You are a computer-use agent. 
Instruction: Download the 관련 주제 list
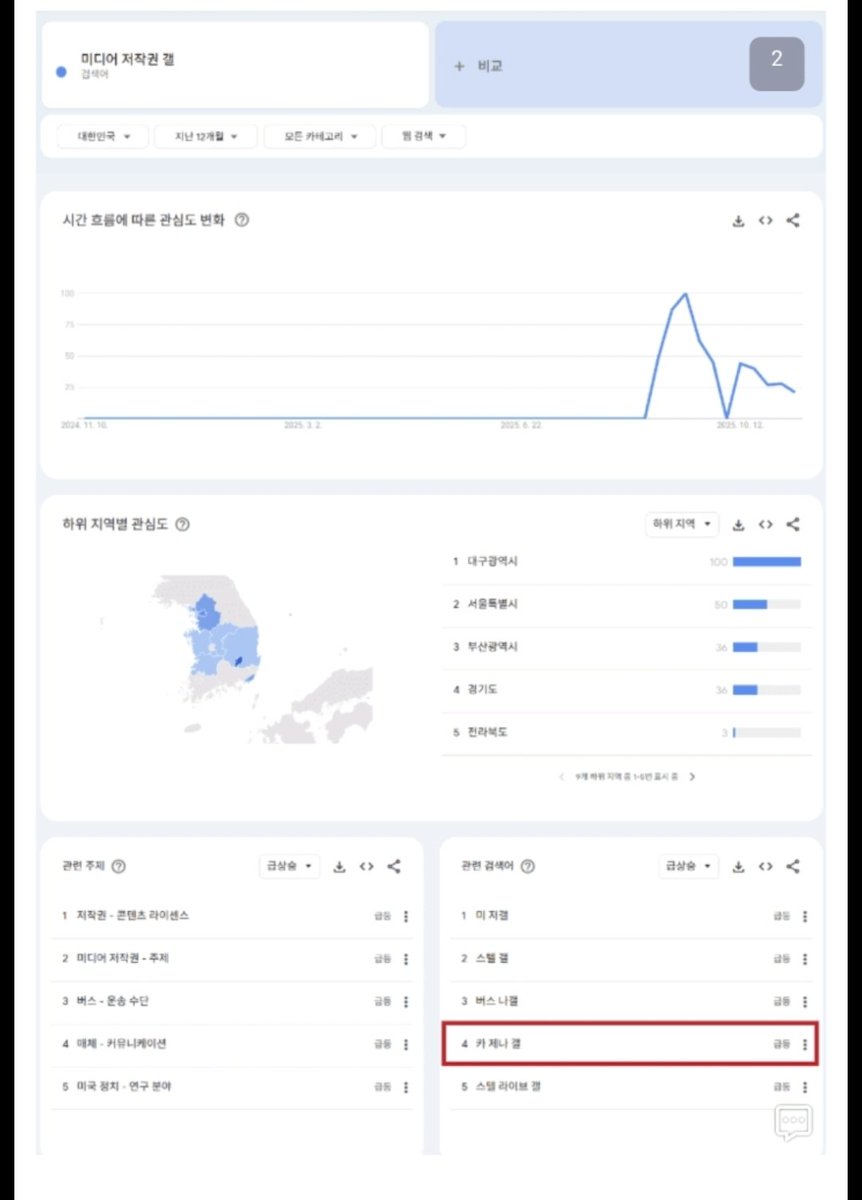click(x=339, y=866)
